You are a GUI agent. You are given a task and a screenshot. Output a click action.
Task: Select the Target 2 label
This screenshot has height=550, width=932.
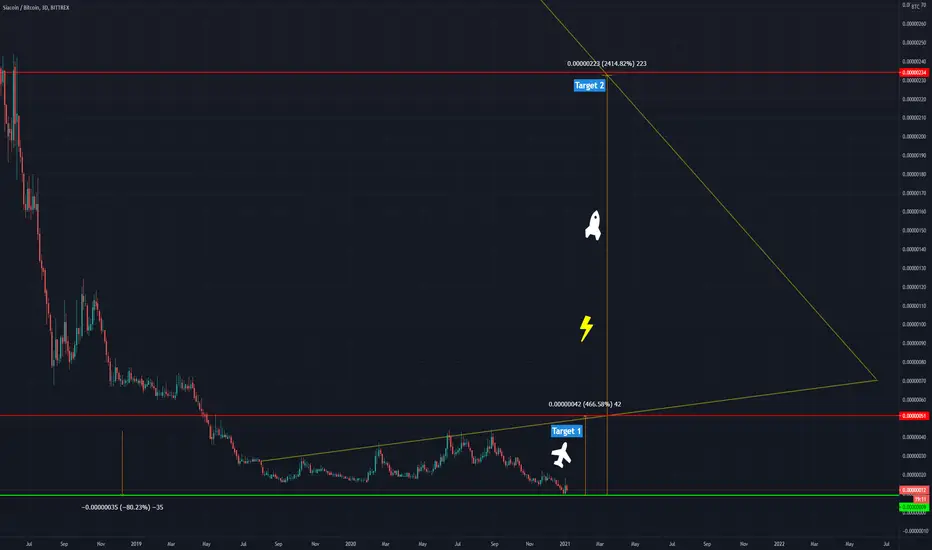click(x=589, y=86)
